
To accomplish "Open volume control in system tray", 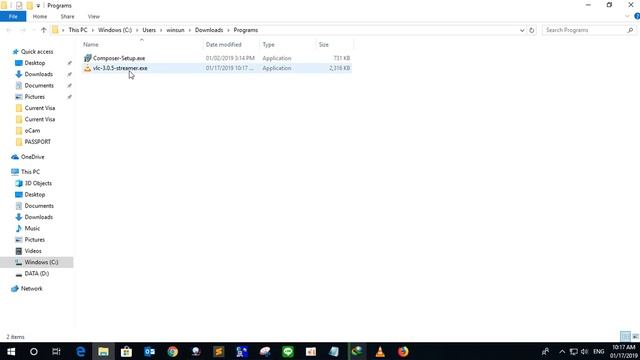I will pos(584,351).
